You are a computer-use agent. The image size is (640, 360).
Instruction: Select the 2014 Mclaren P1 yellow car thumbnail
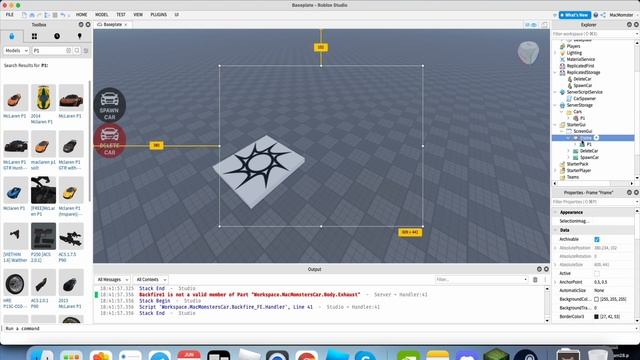coord(43,98)
